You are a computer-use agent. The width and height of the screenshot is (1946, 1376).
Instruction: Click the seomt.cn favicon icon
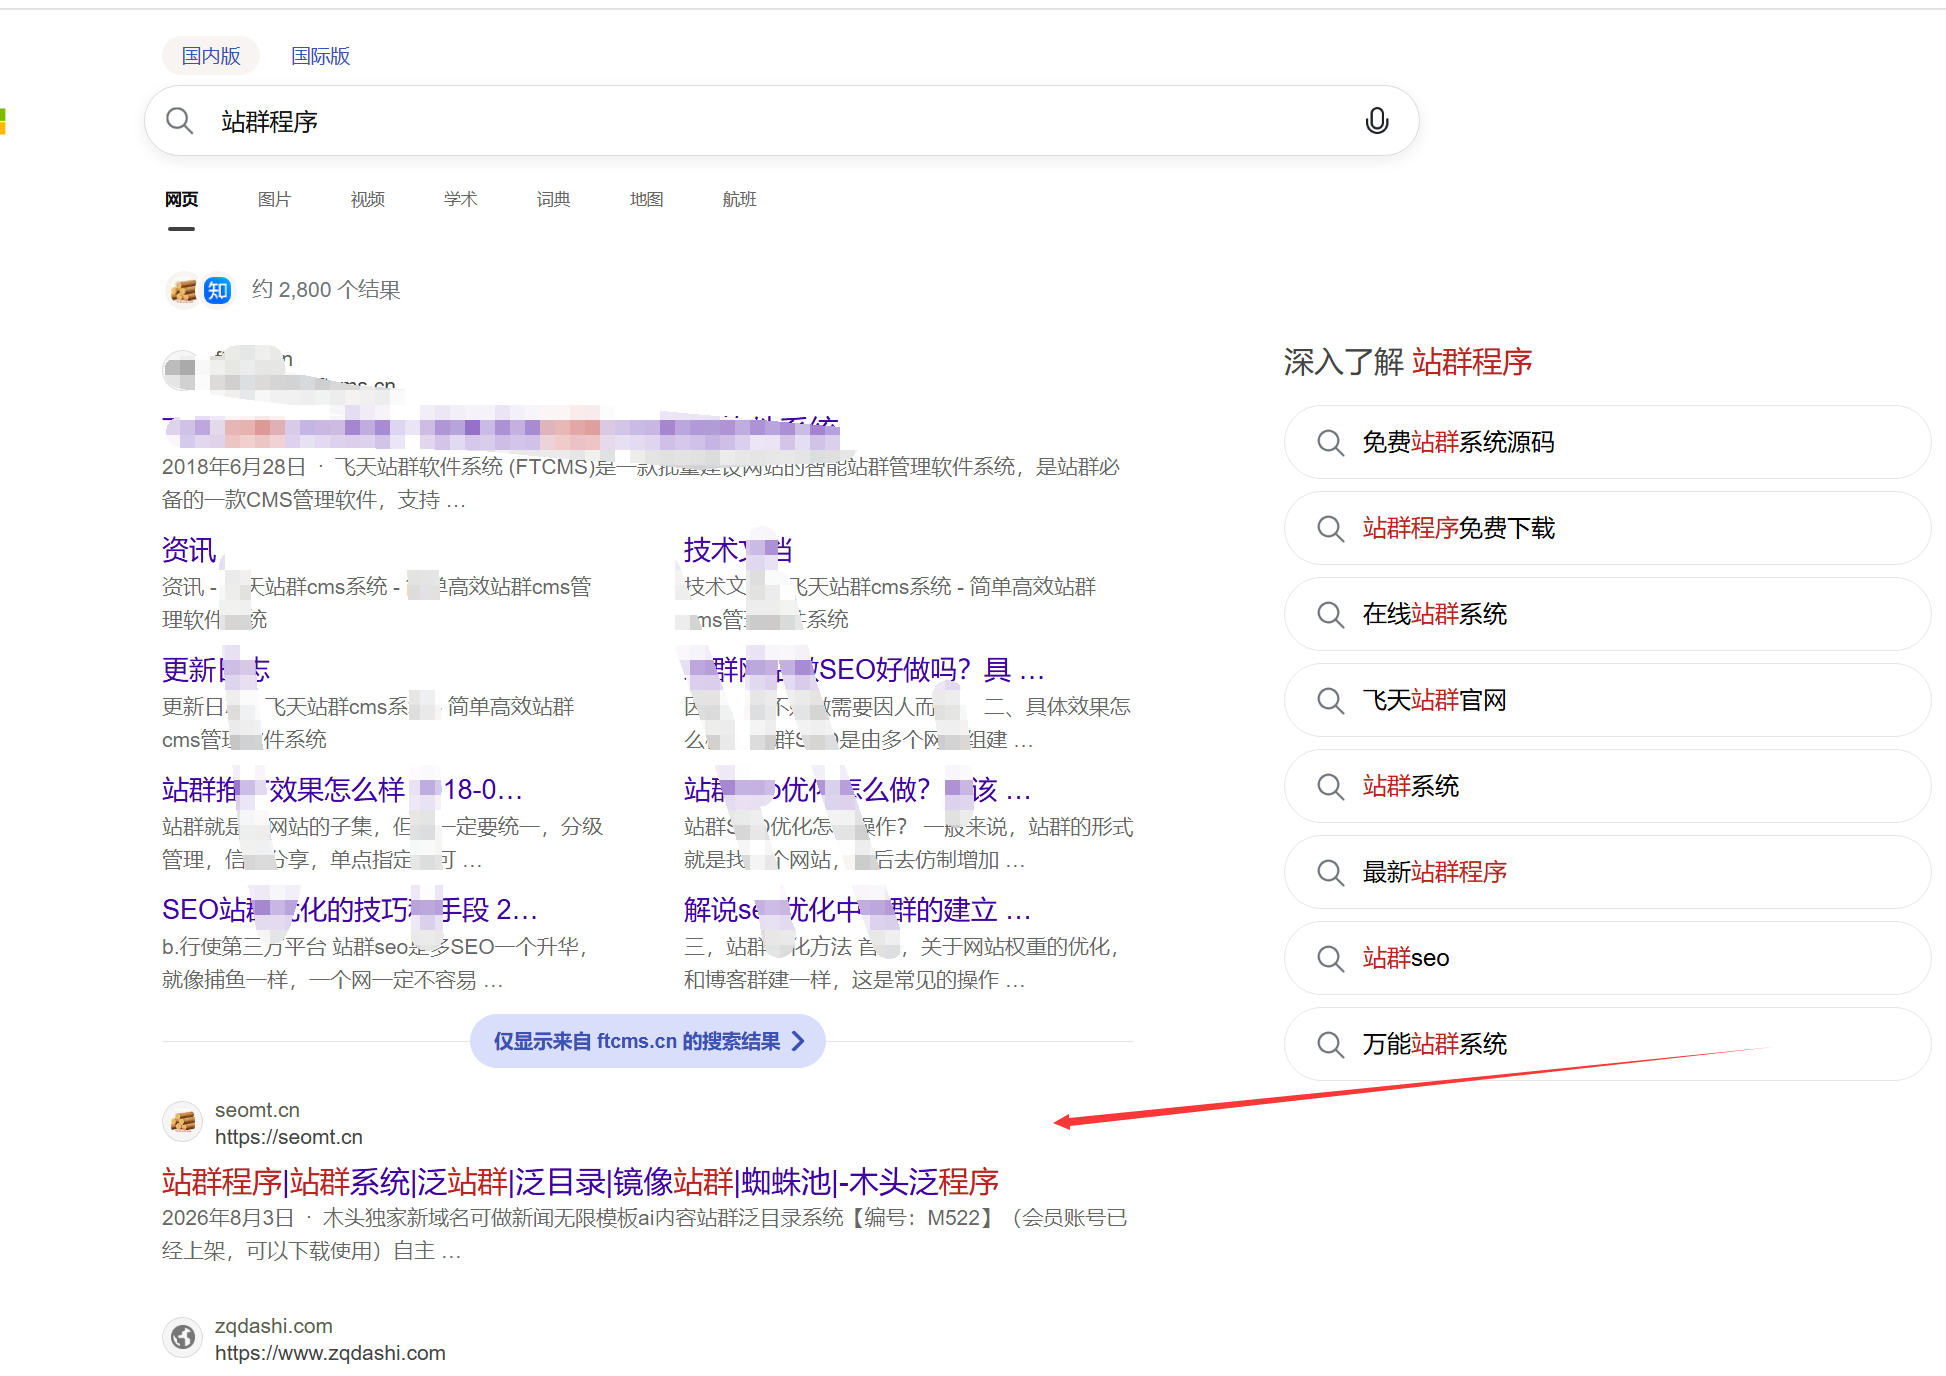(x=183, y=1122)
